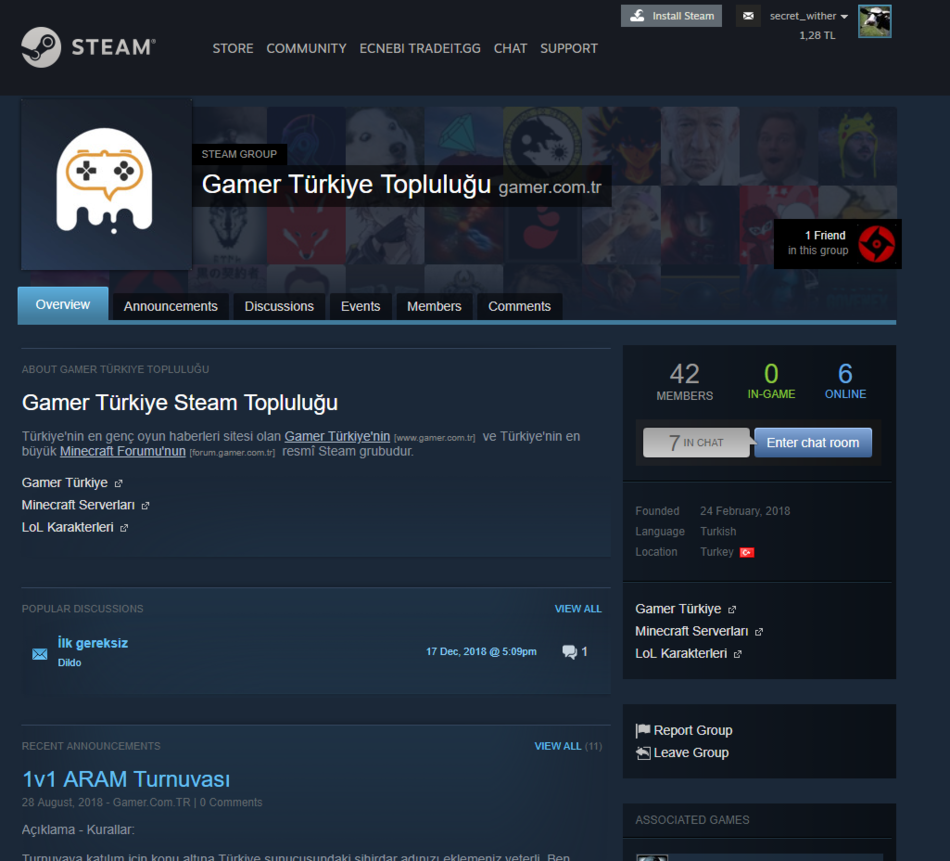Open the ECNEBI TRADEIT.GG menu

click(420, 48)
